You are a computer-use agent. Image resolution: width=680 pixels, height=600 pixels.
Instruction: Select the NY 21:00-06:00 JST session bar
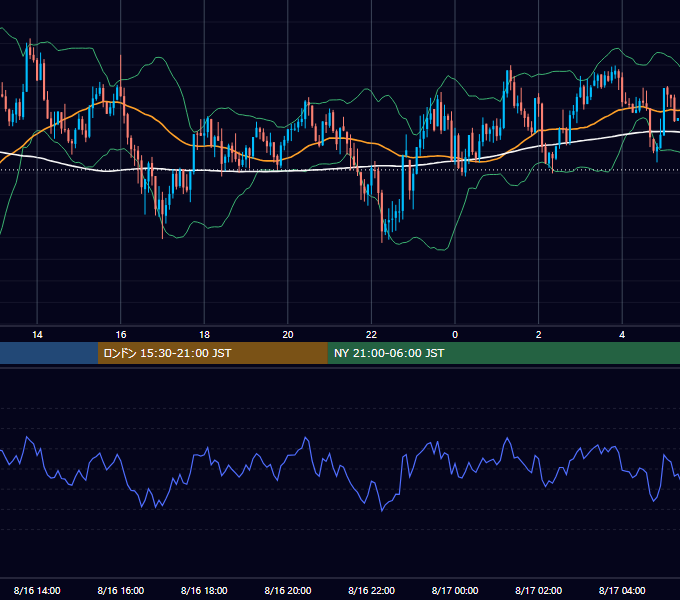click(x=503, y=353)
